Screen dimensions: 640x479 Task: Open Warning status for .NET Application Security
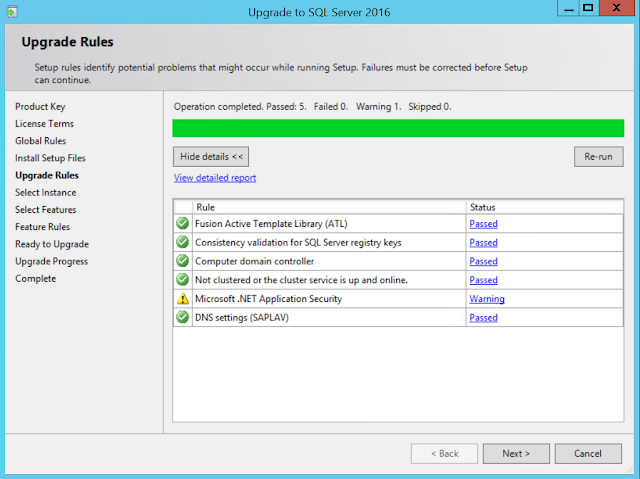487,299
